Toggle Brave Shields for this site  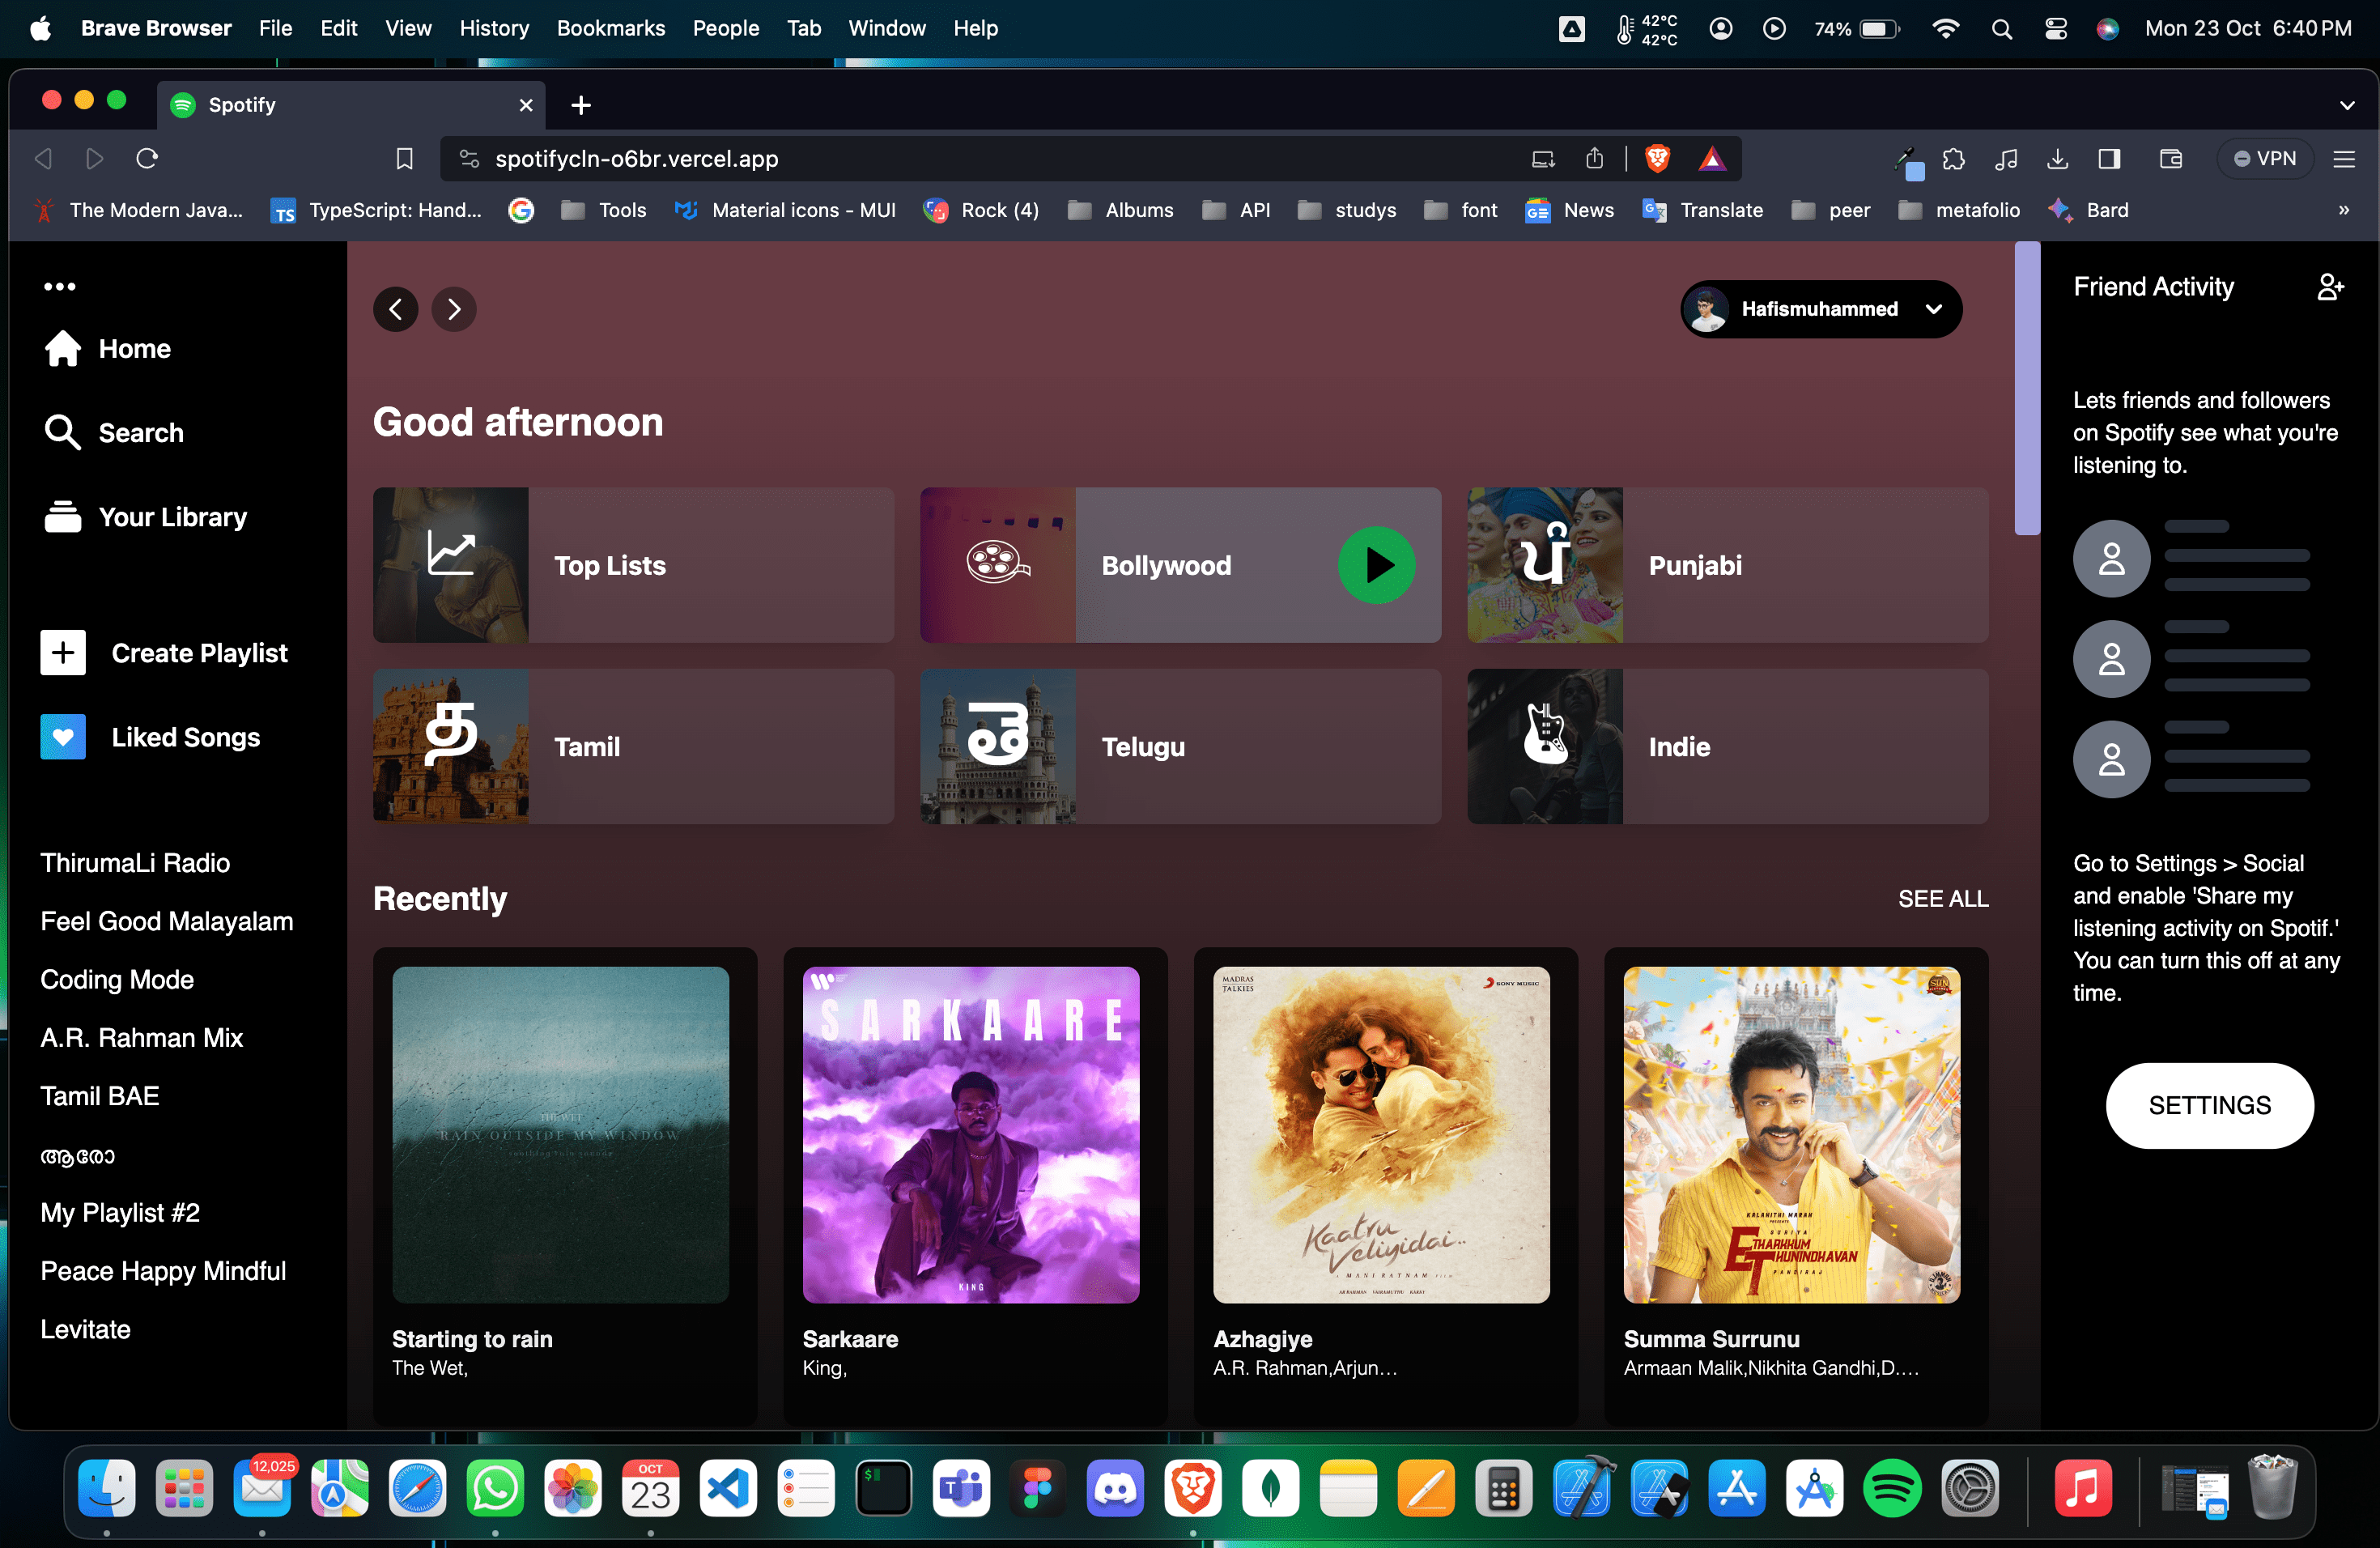(1658, 158)
